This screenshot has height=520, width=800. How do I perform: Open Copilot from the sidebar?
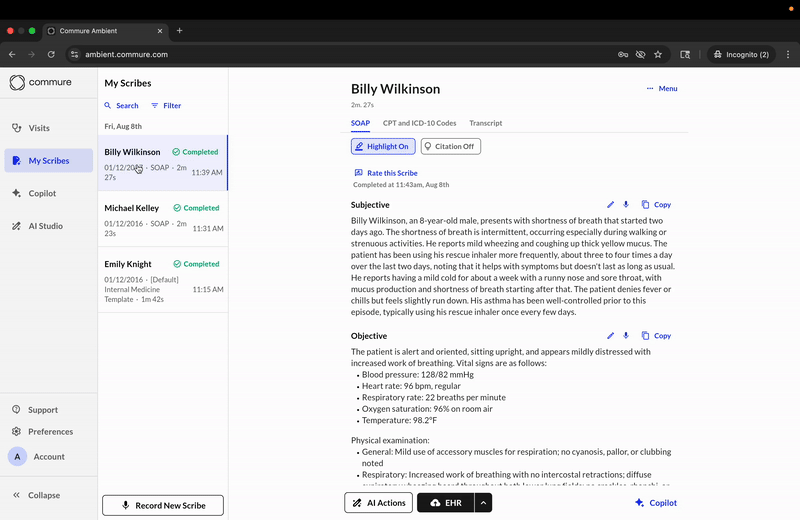[34, 193]
